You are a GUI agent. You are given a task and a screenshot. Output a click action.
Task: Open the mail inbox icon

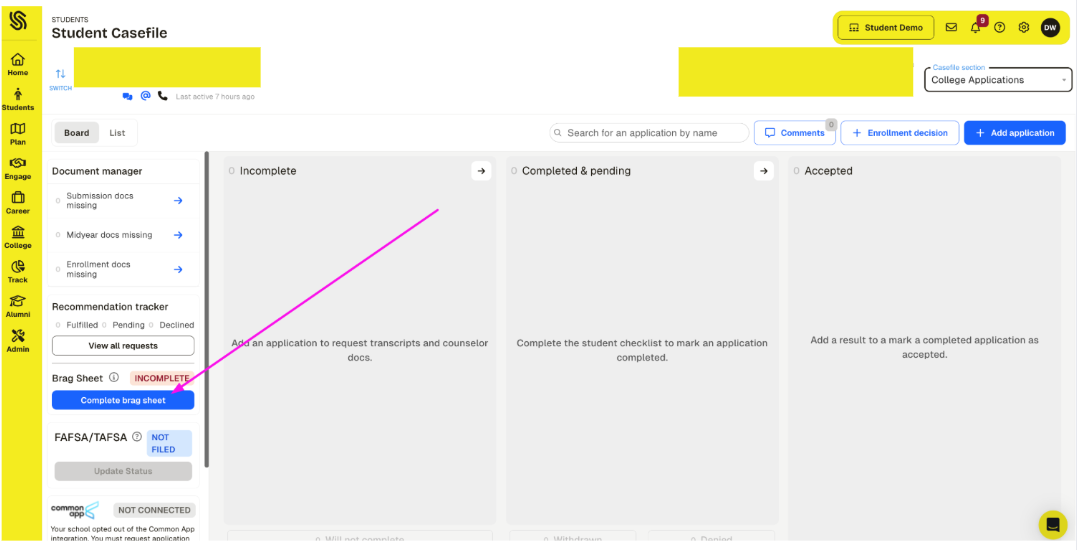click(951, 28)
